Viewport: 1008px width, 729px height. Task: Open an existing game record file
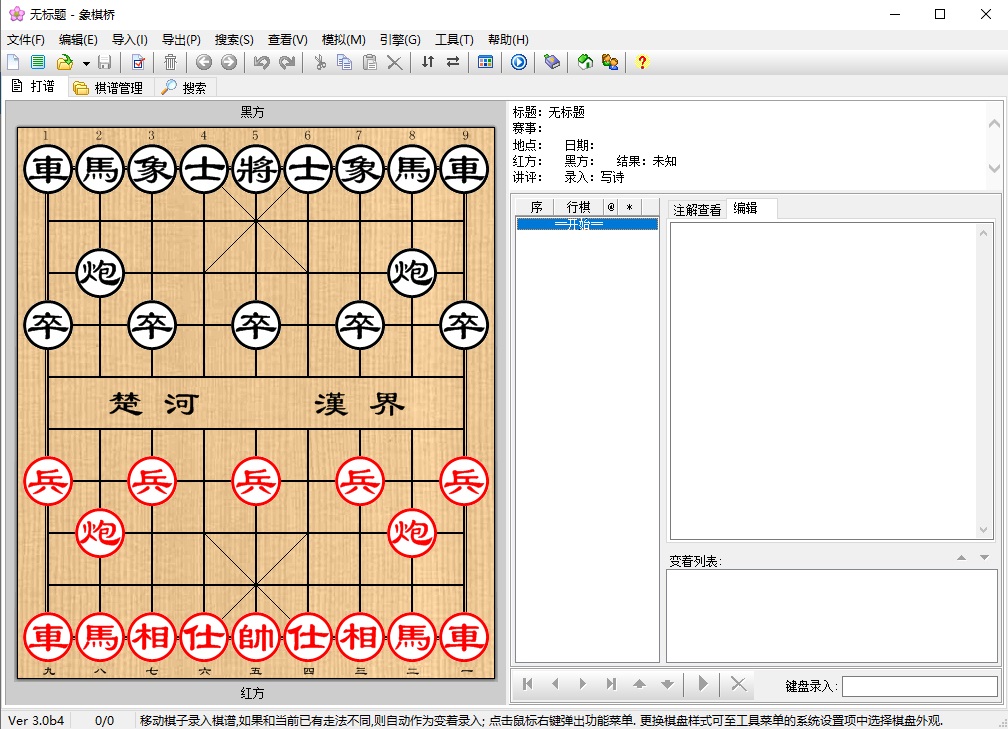pos(63,62)
